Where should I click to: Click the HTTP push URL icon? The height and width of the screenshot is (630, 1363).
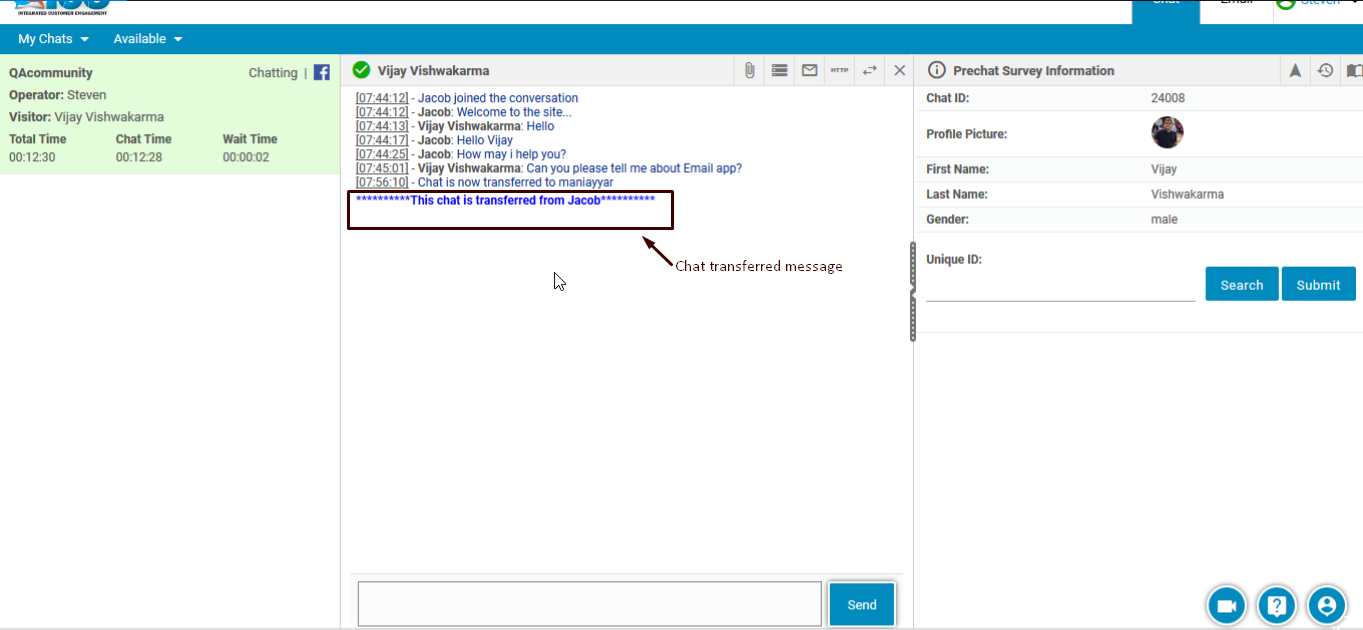(x=839, y=70)
